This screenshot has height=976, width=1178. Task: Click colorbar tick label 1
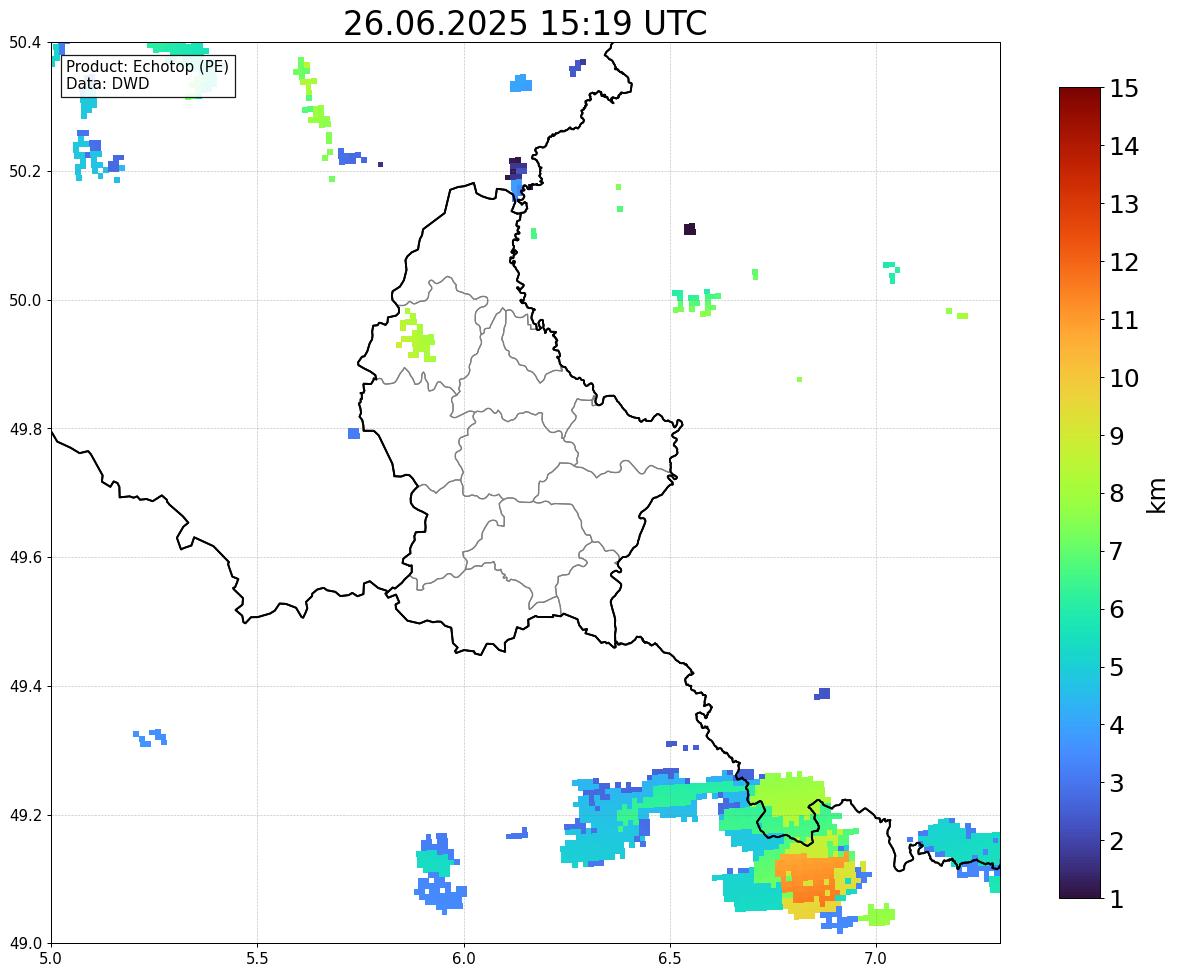(x=1117, y=899)
